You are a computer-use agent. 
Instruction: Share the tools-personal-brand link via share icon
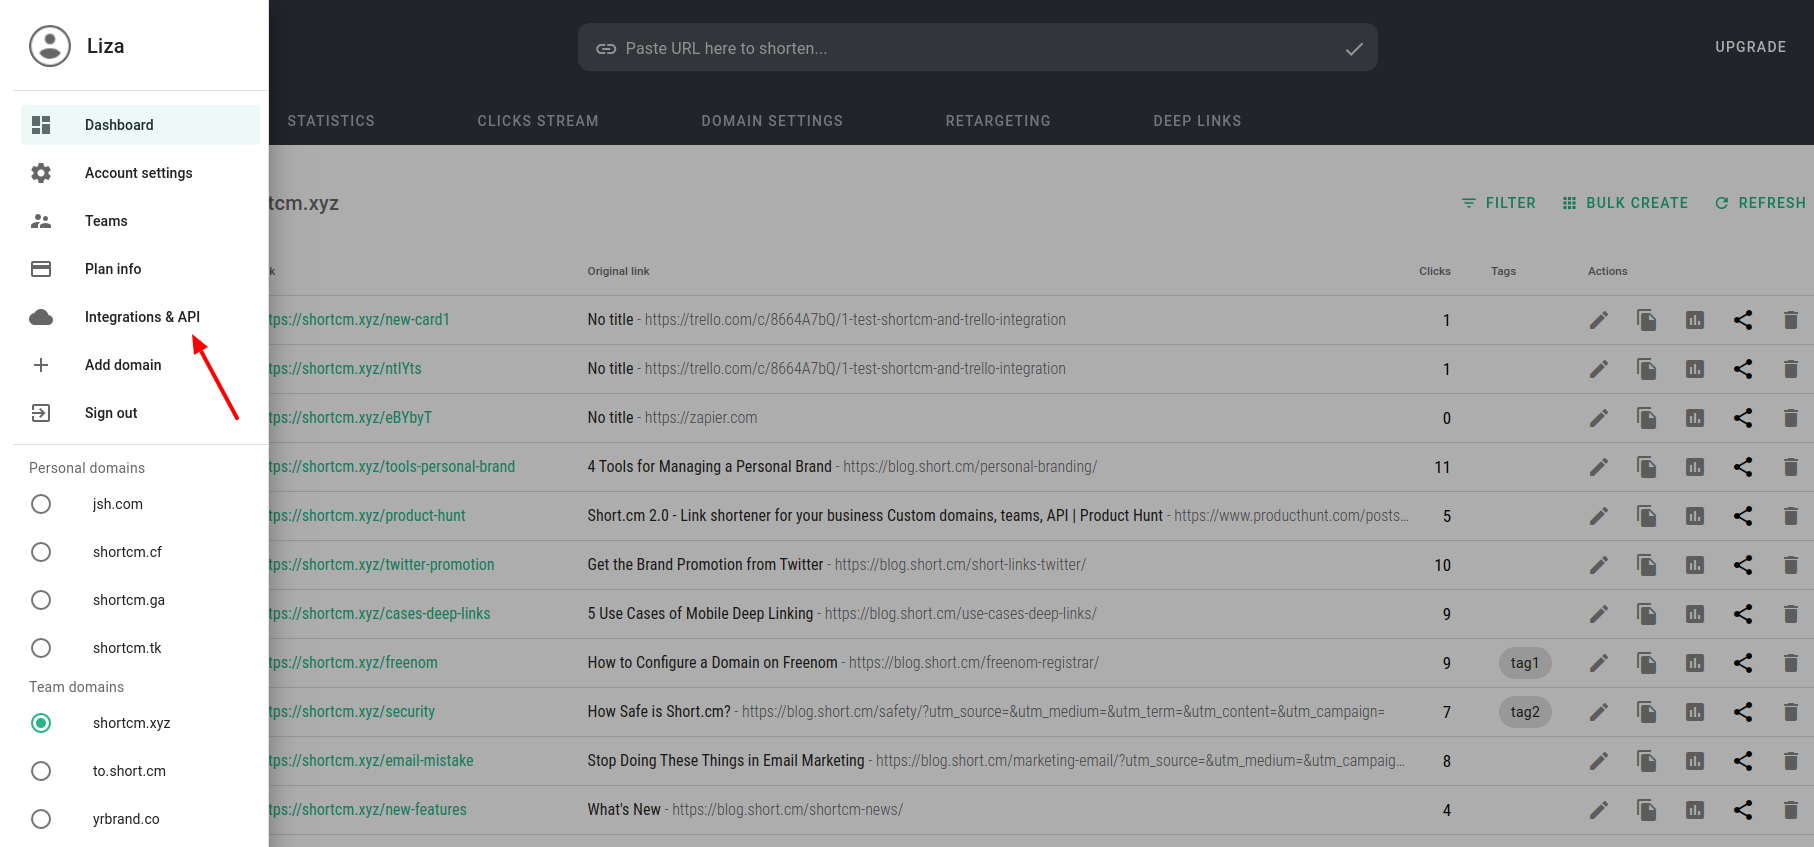click(1742, 467)
